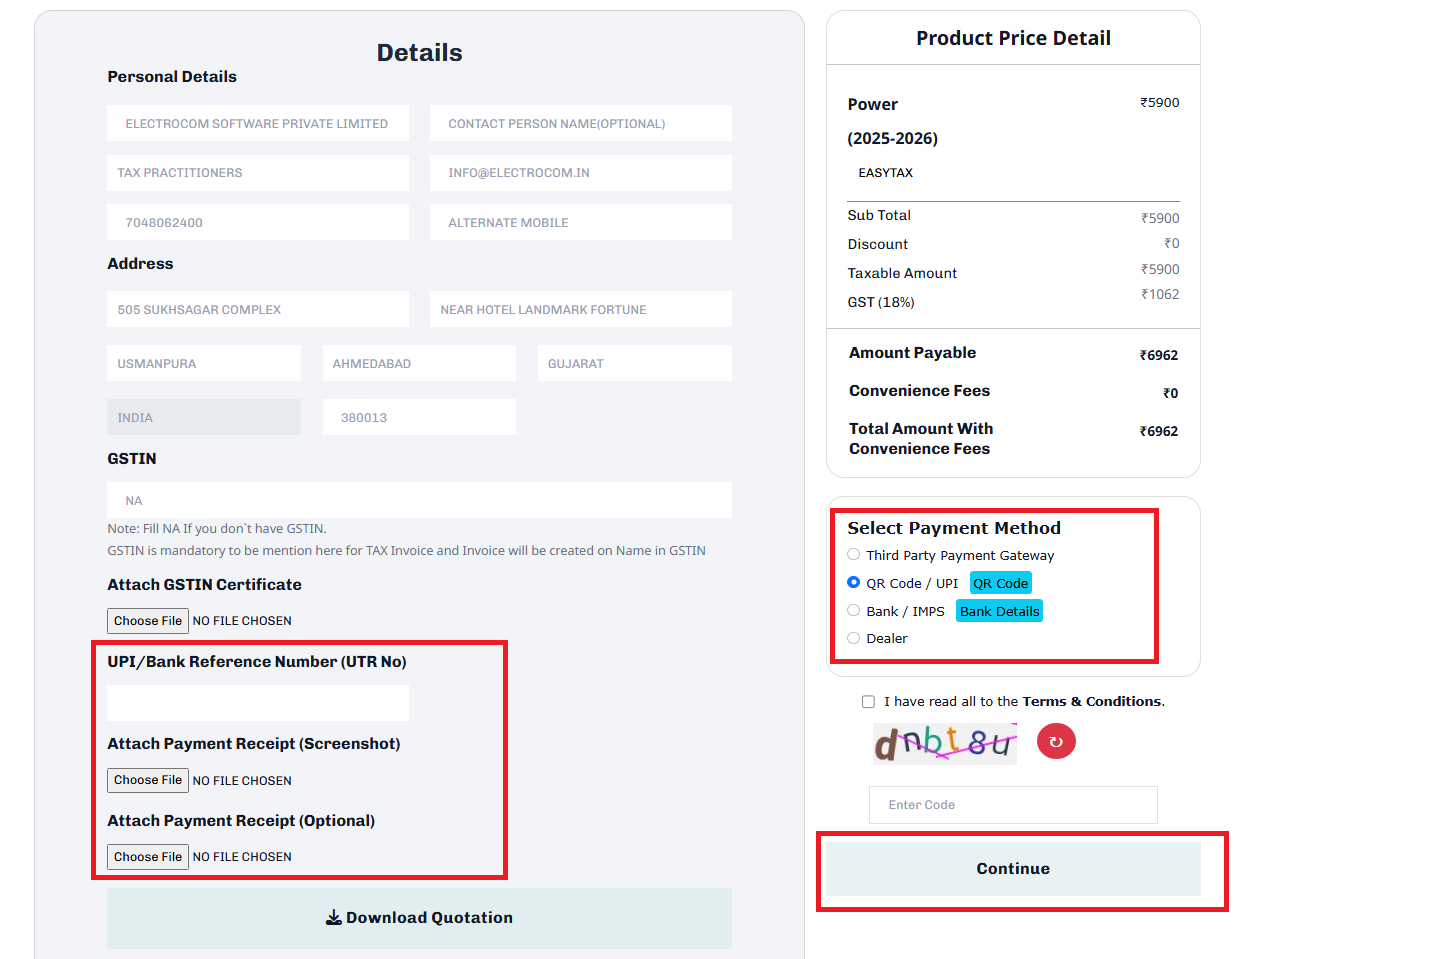Show the Bank Details badge

(x=999, y=611)
